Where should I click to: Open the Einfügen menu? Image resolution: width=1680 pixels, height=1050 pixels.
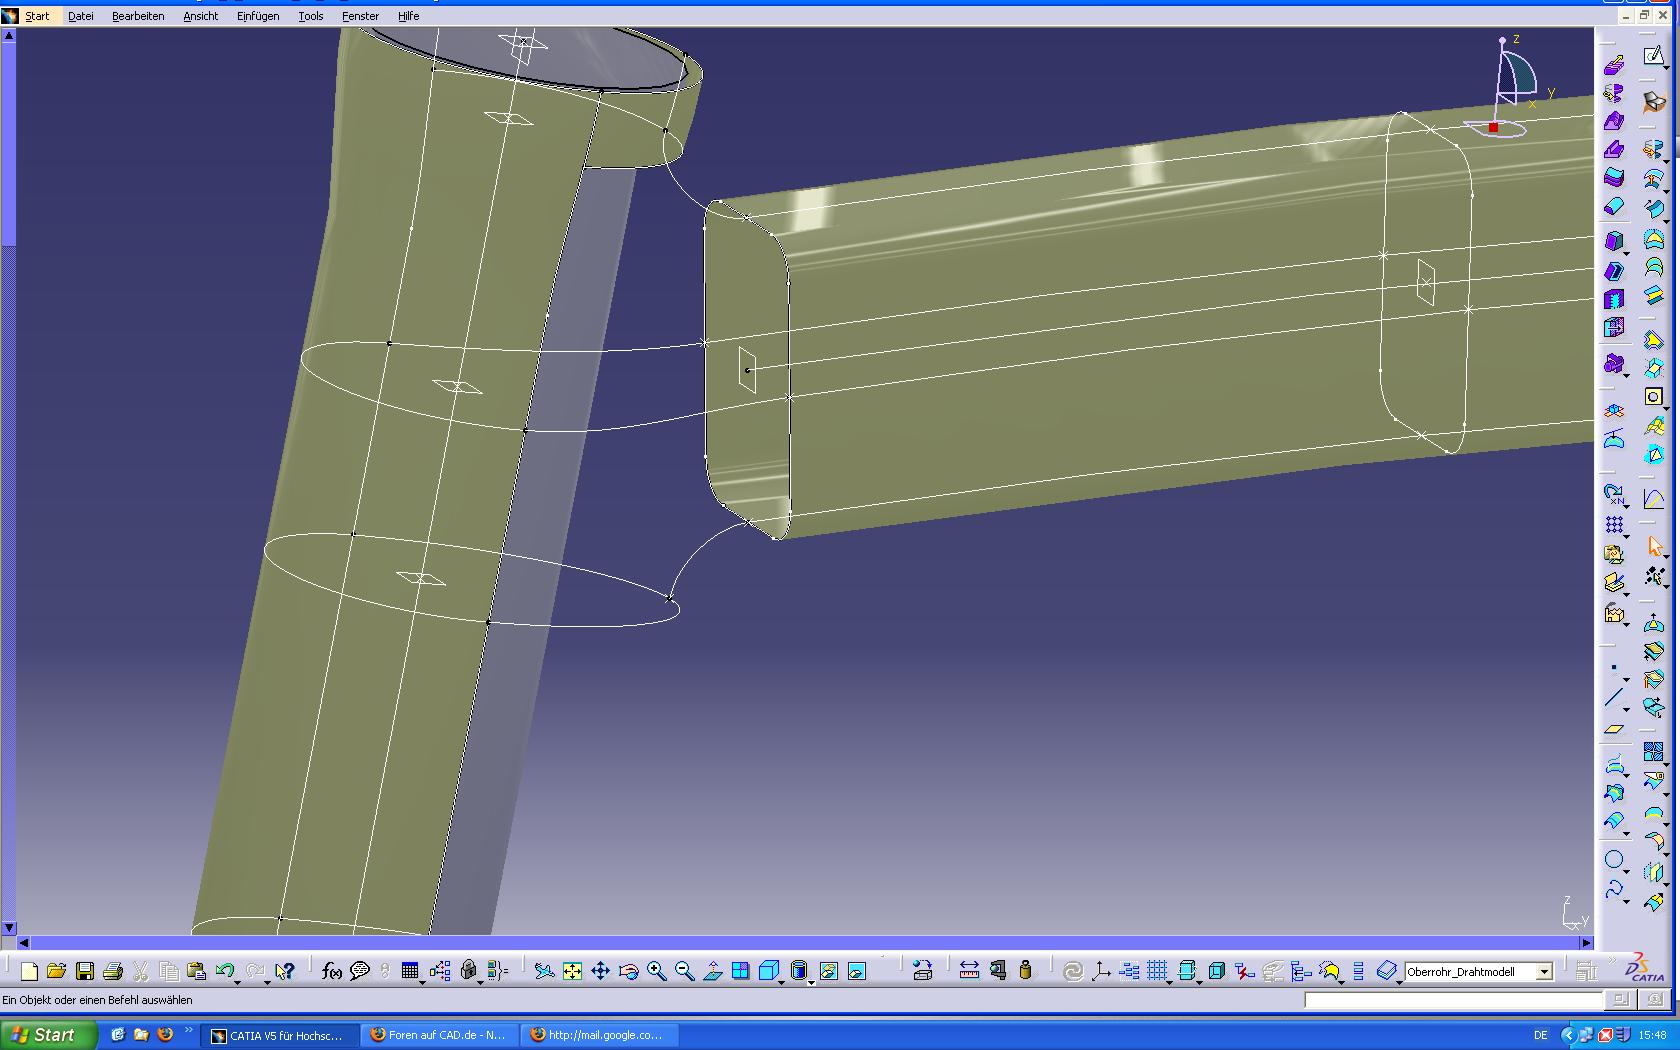tap(258, 16)
